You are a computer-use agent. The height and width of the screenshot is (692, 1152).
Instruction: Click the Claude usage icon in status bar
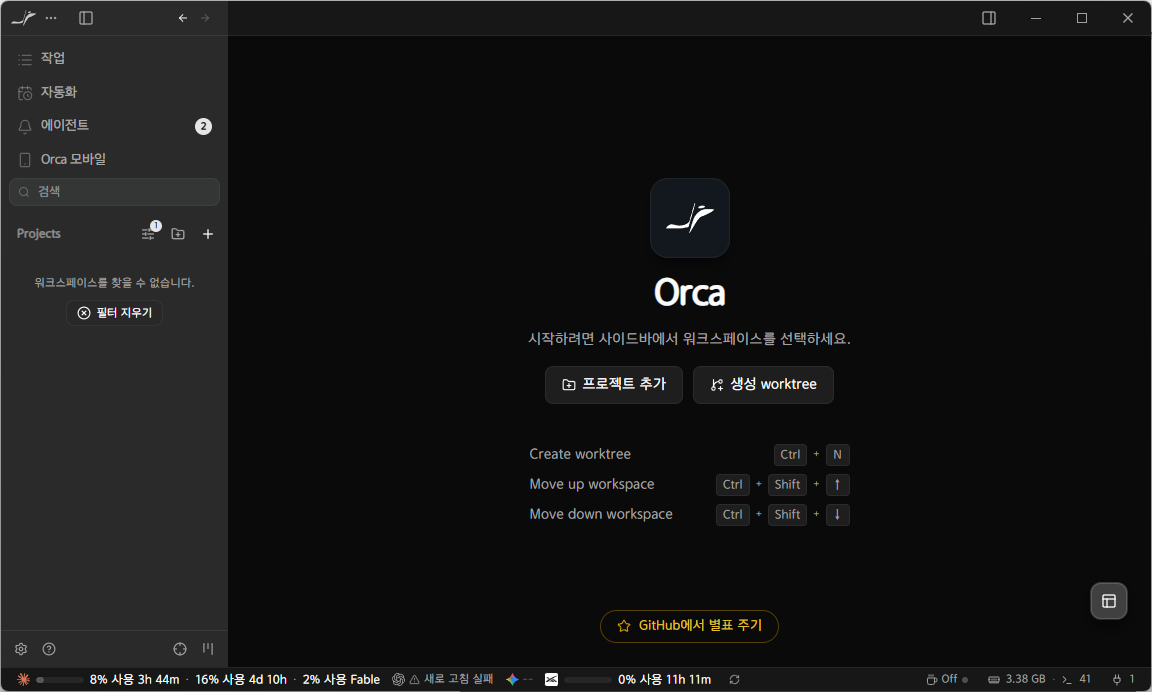[x=24, y=680]
